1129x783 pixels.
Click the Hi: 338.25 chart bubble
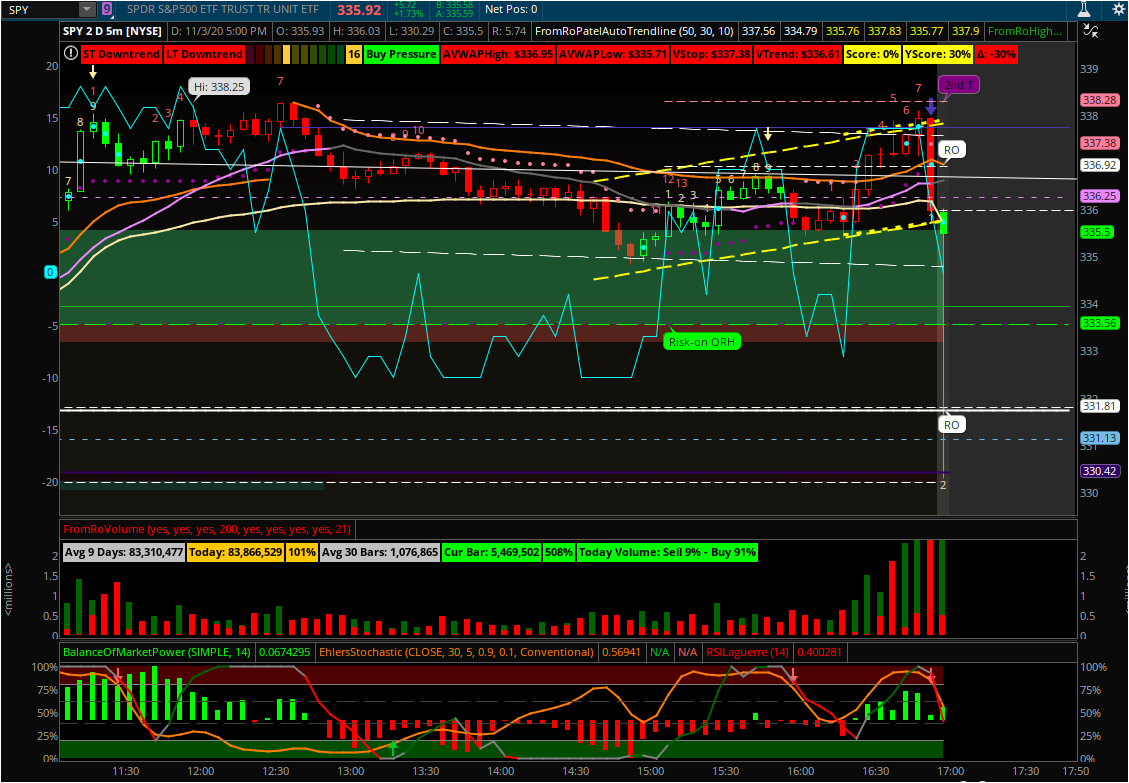point(219,86)
